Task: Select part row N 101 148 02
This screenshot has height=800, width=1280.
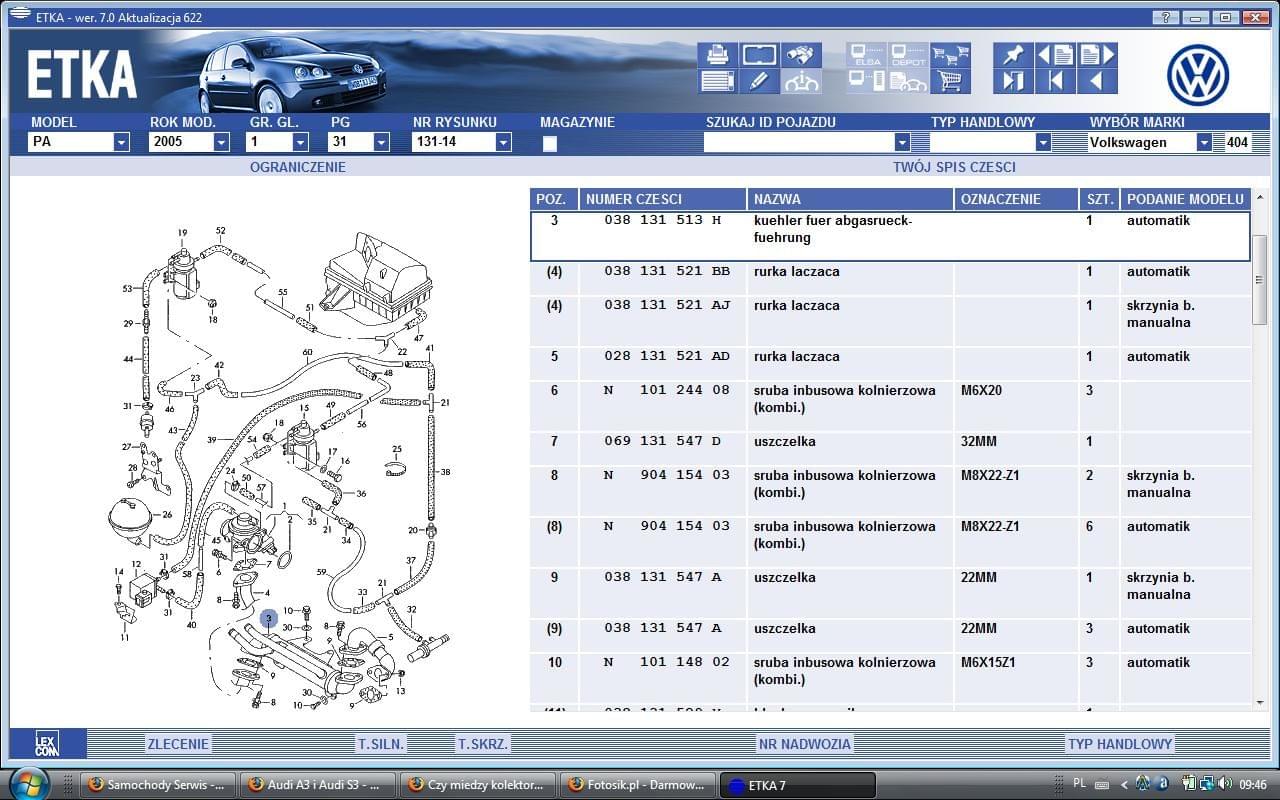Action: [x=890, y=678]
